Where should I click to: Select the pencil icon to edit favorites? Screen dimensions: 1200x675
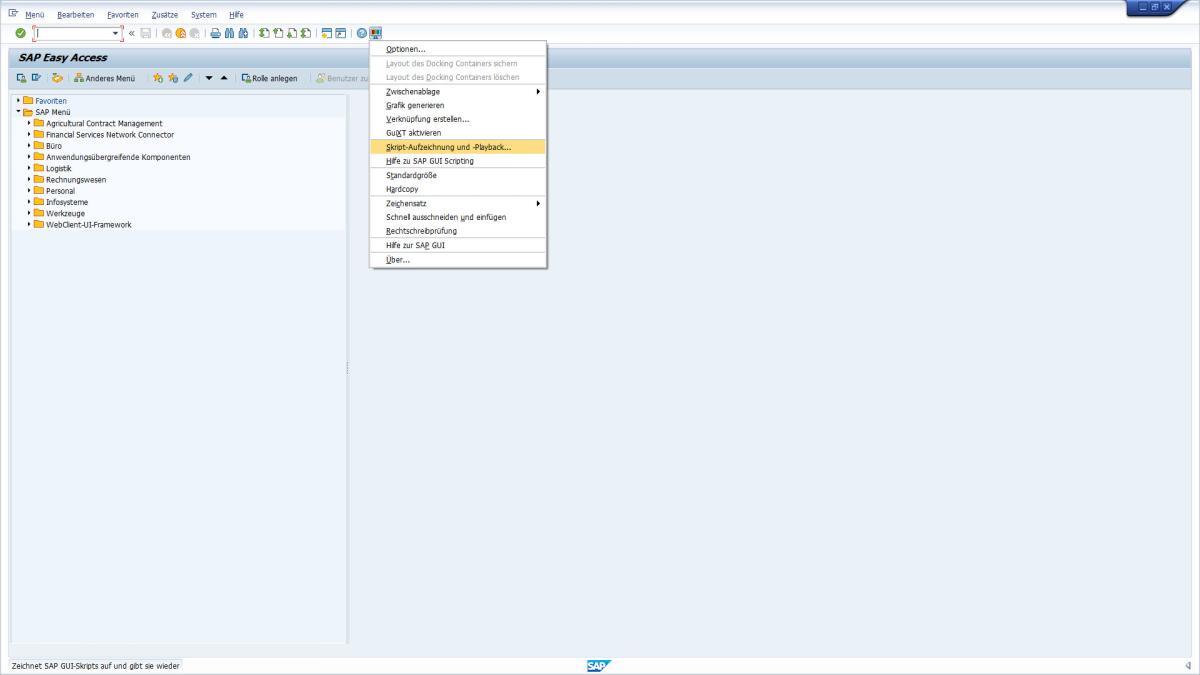pos(188,77)
